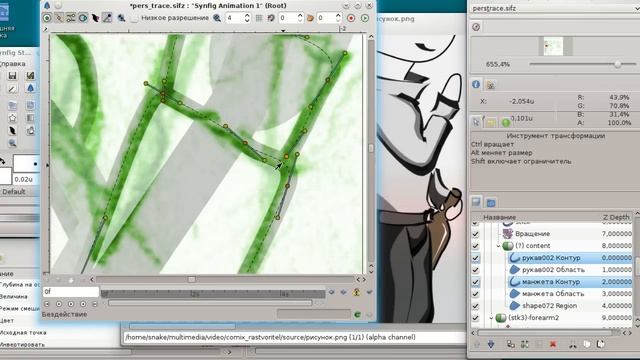
Task: Click the navigator zoom slider handle
Action: (618, 64)
